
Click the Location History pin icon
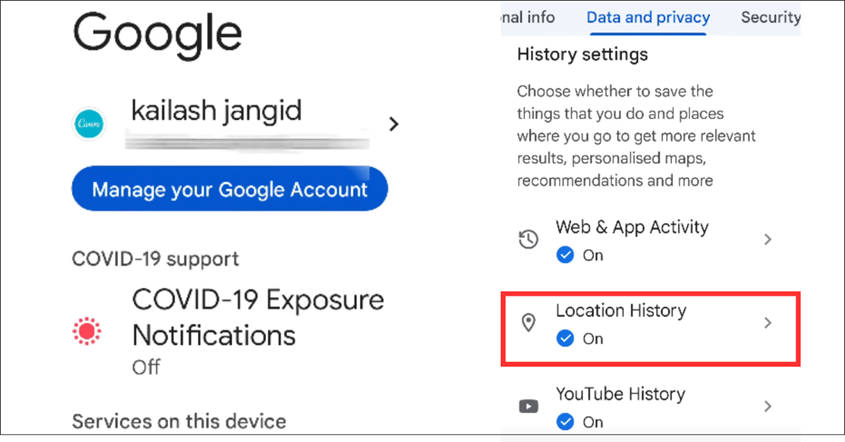(x=529, y=322)
